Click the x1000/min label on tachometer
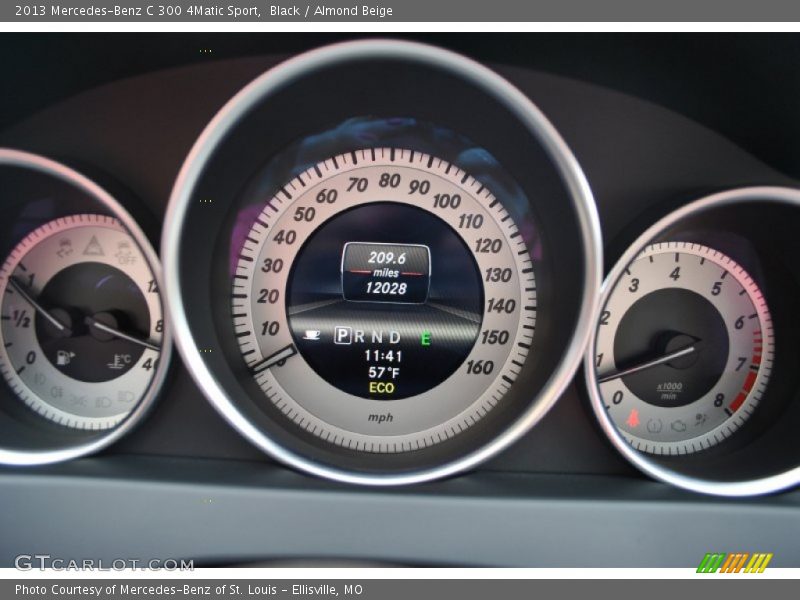Image resolution: width=800 pixels, height=600 pixels. [668, 391]
